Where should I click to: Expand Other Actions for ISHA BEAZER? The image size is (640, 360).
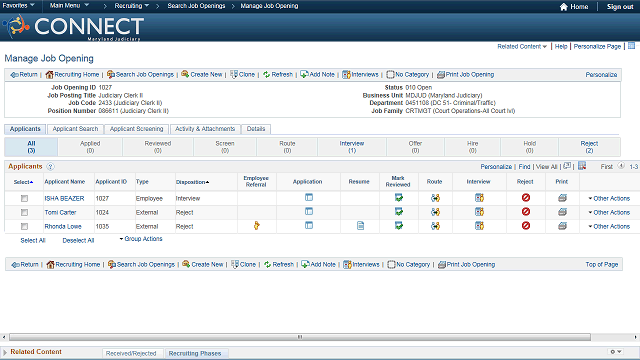609,198
